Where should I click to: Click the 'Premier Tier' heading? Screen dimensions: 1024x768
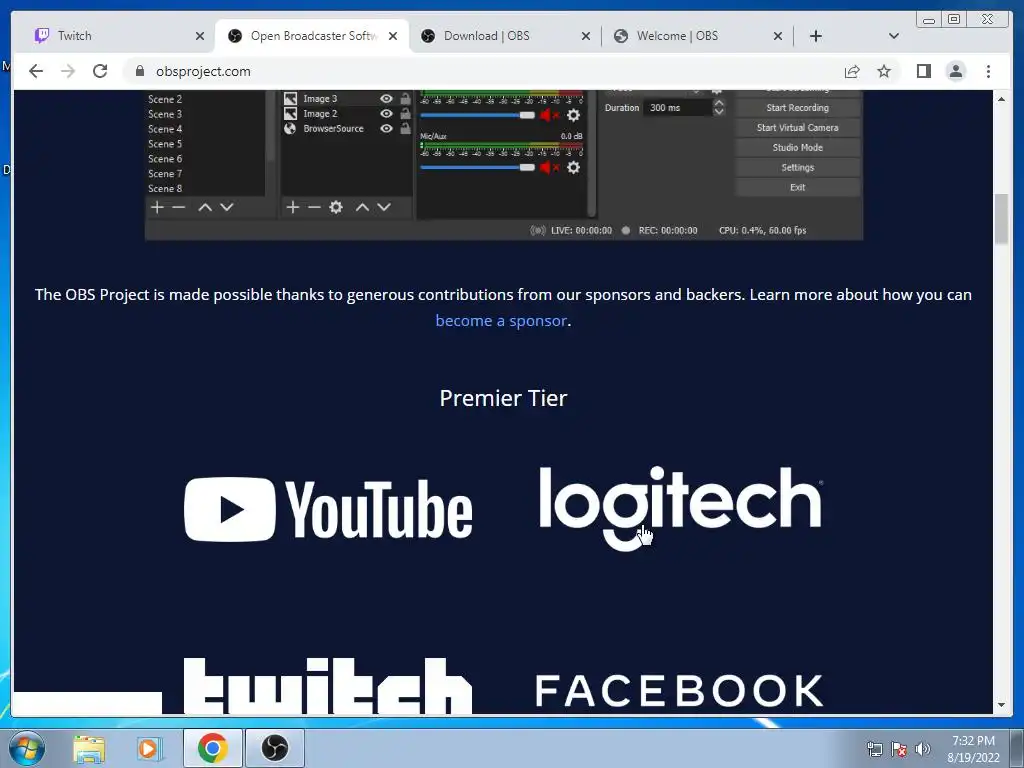pos(504,398)
